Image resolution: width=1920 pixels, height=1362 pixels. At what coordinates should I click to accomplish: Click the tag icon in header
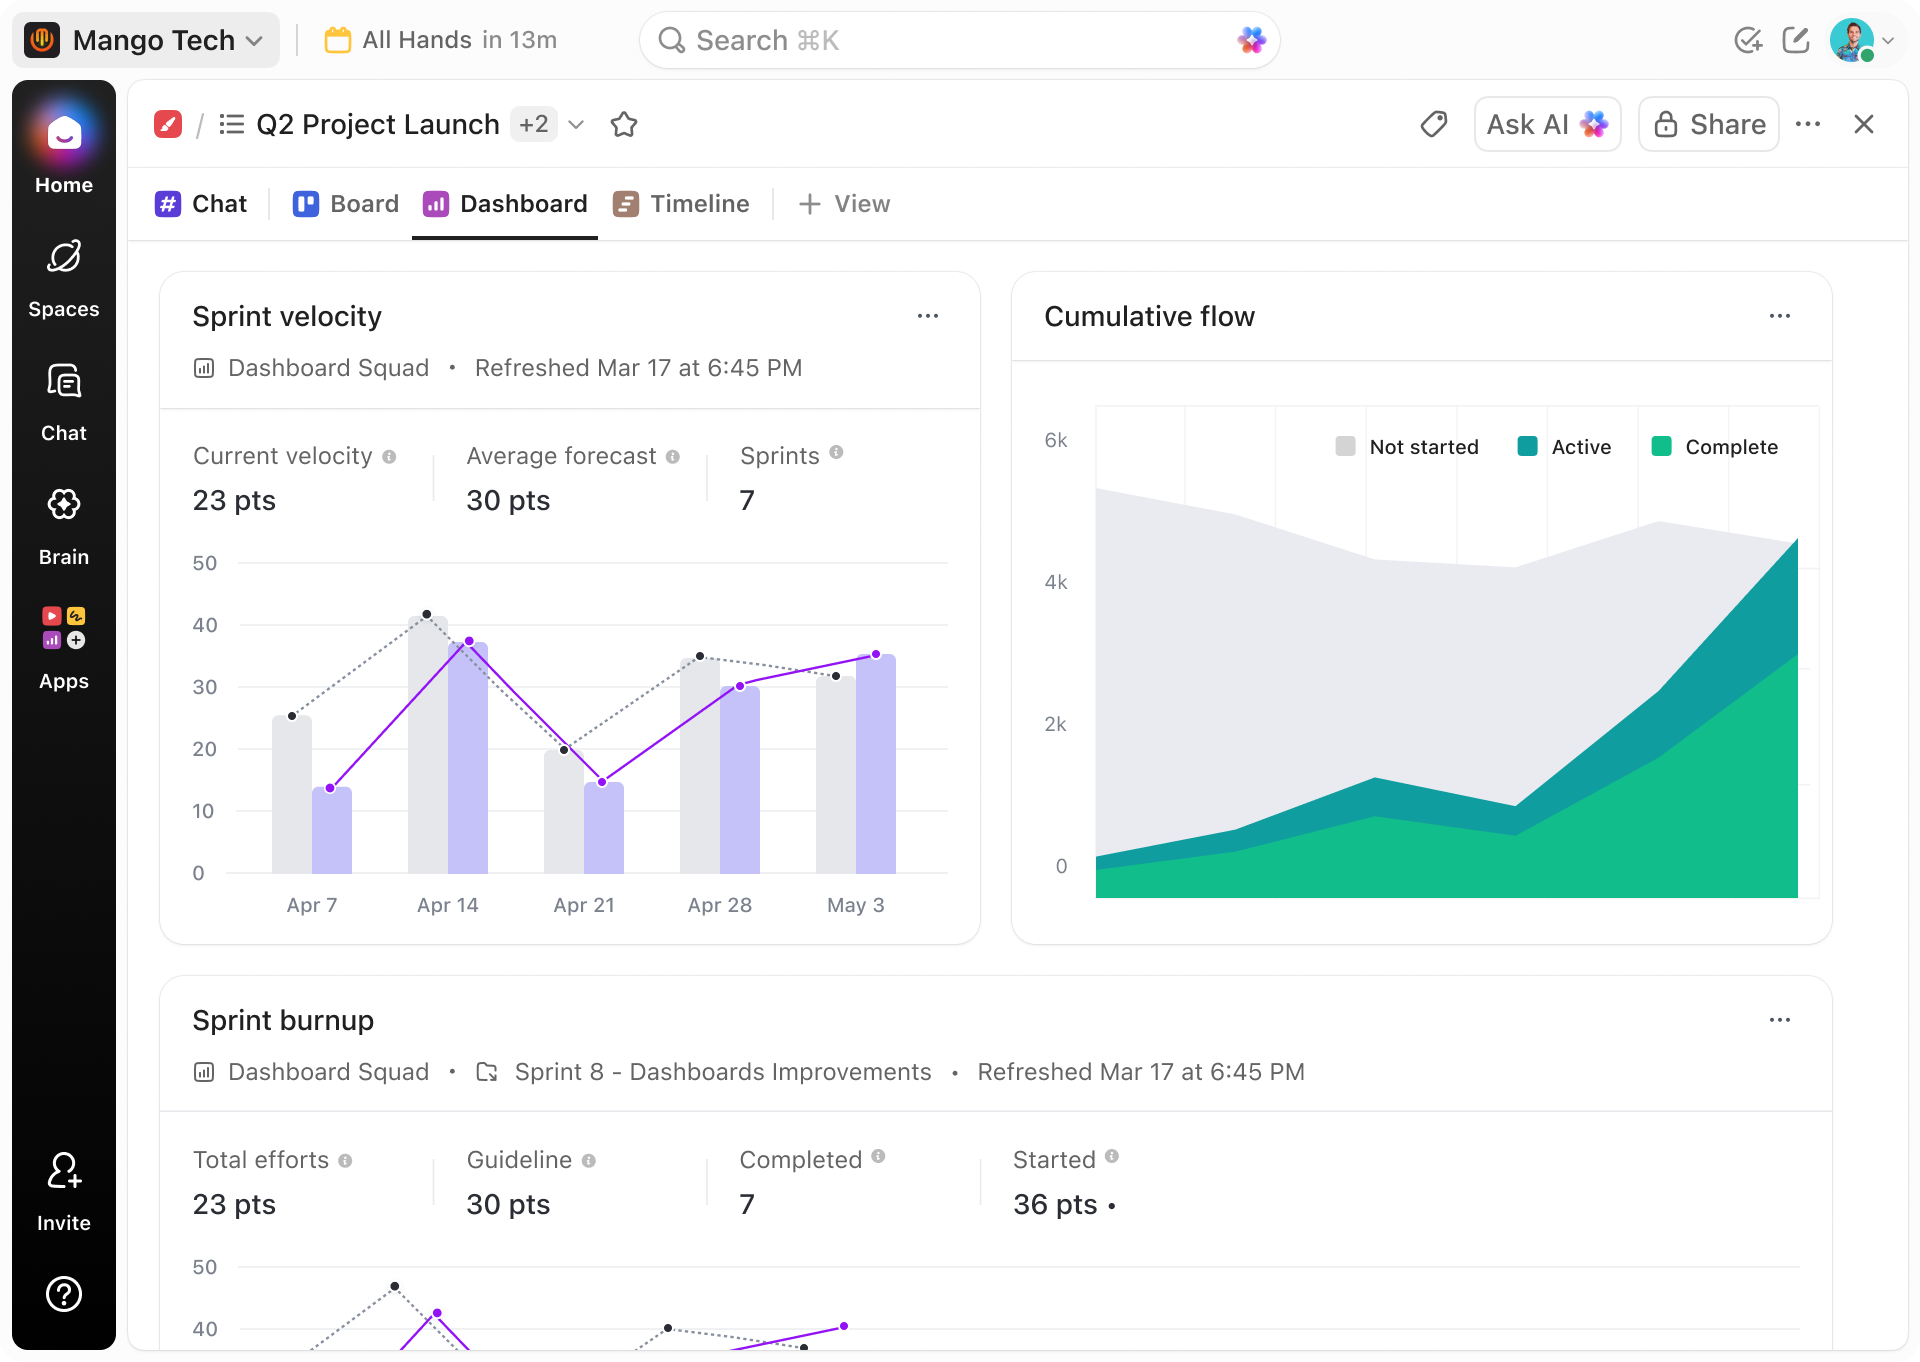pos(1434,124)
